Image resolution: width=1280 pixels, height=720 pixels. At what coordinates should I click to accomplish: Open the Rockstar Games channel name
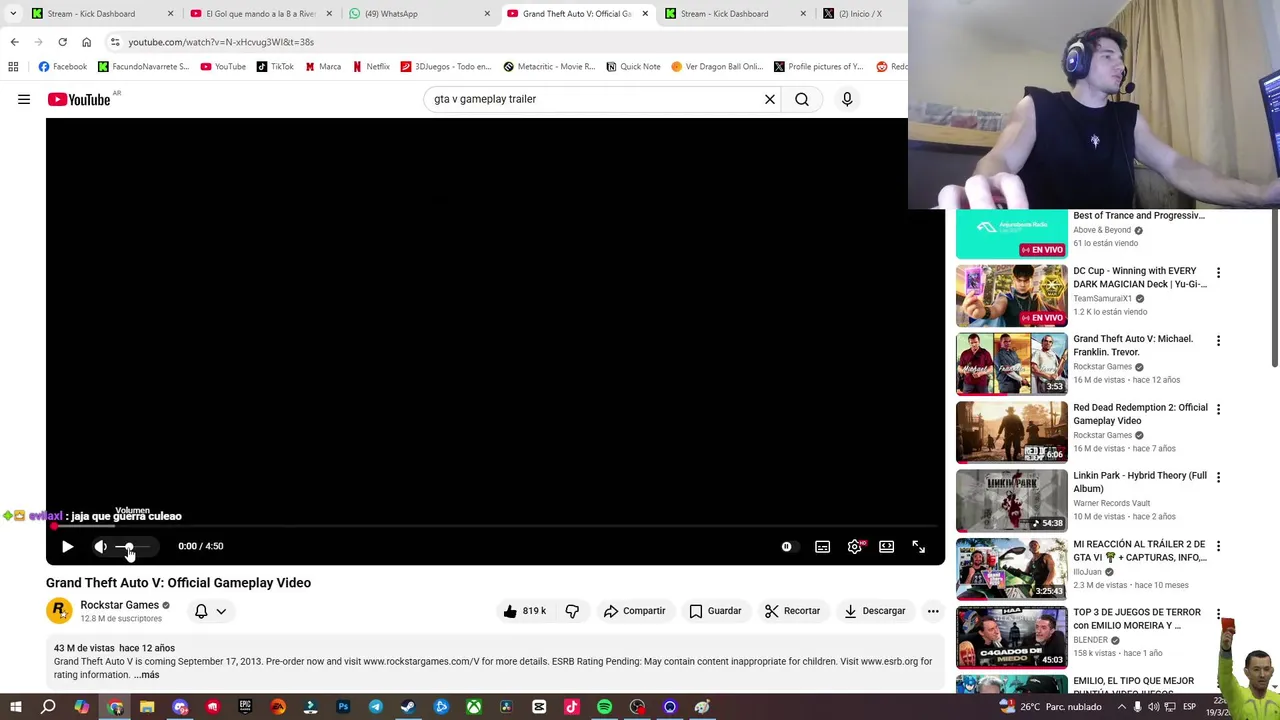click(x=119, y=605)
